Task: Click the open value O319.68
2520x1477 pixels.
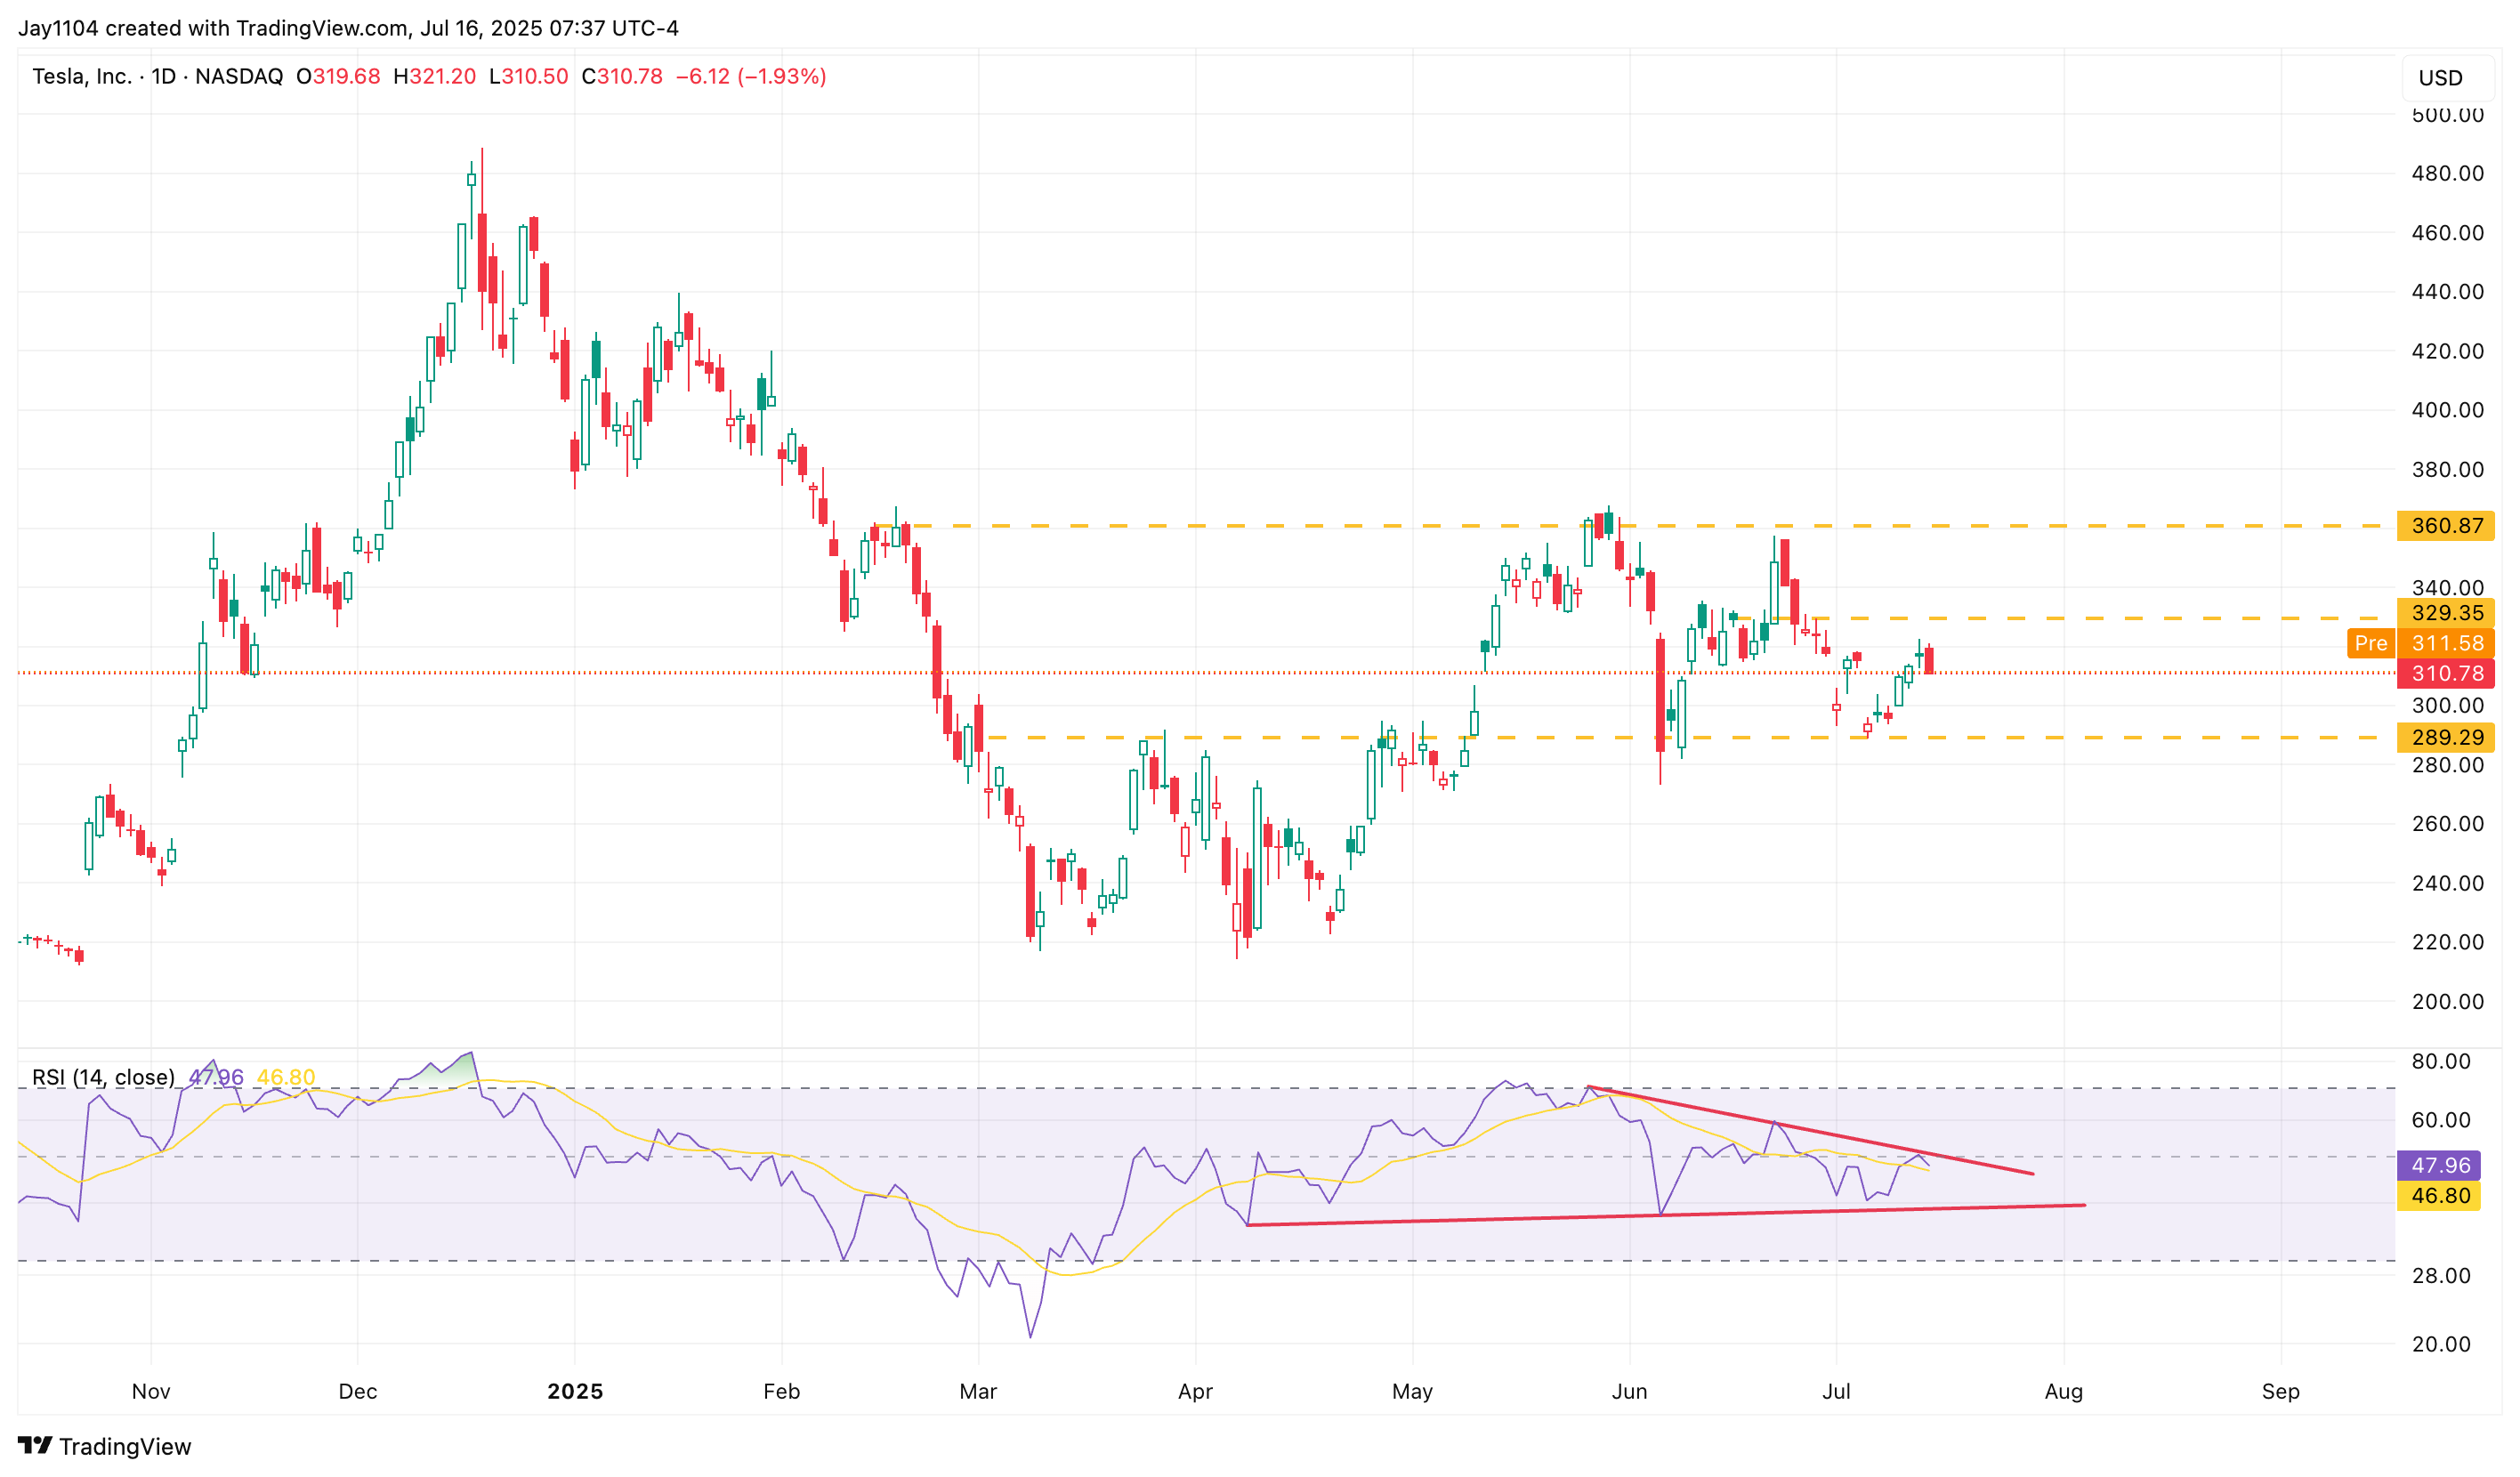Action: tap(338, 76)
